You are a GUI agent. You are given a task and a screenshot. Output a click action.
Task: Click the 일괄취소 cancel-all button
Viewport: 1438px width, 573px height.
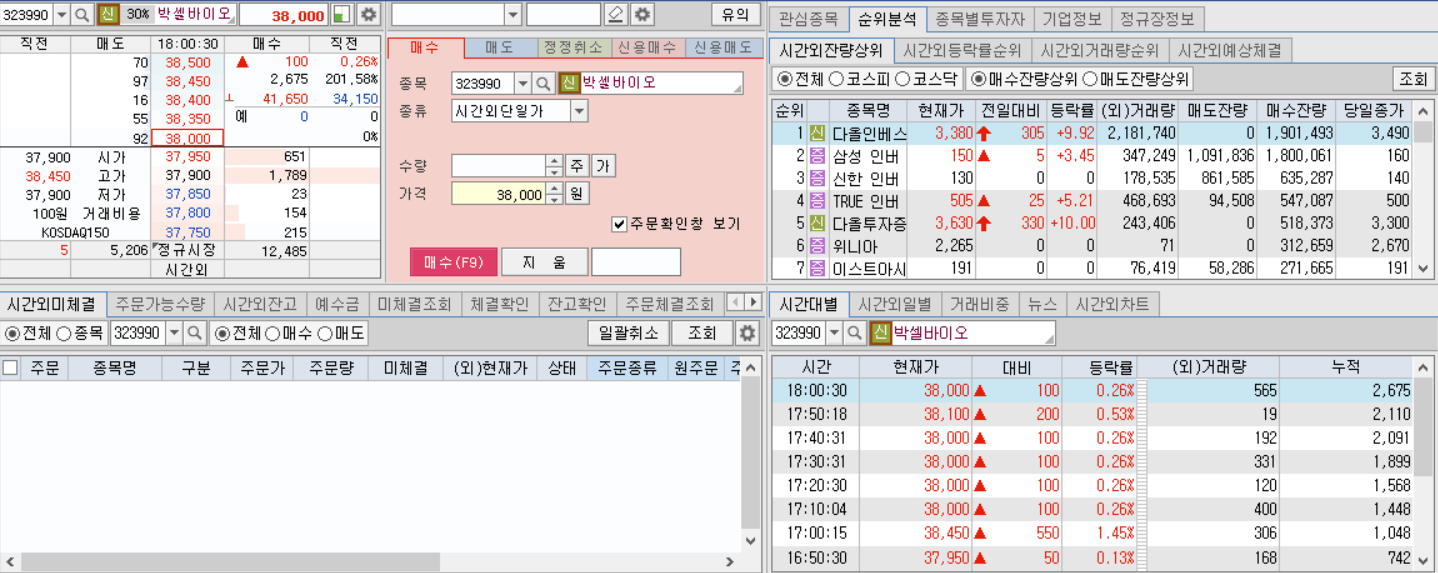(x=628, y=333)
